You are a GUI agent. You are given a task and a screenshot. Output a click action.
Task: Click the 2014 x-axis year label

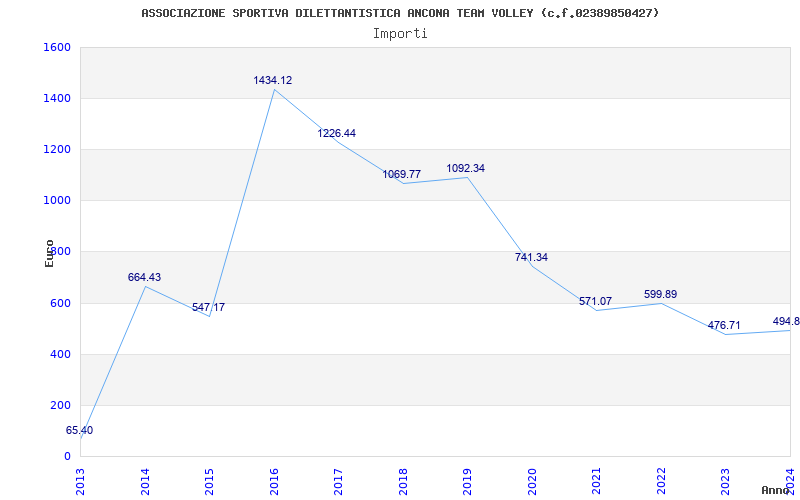[x=145, y=482]
